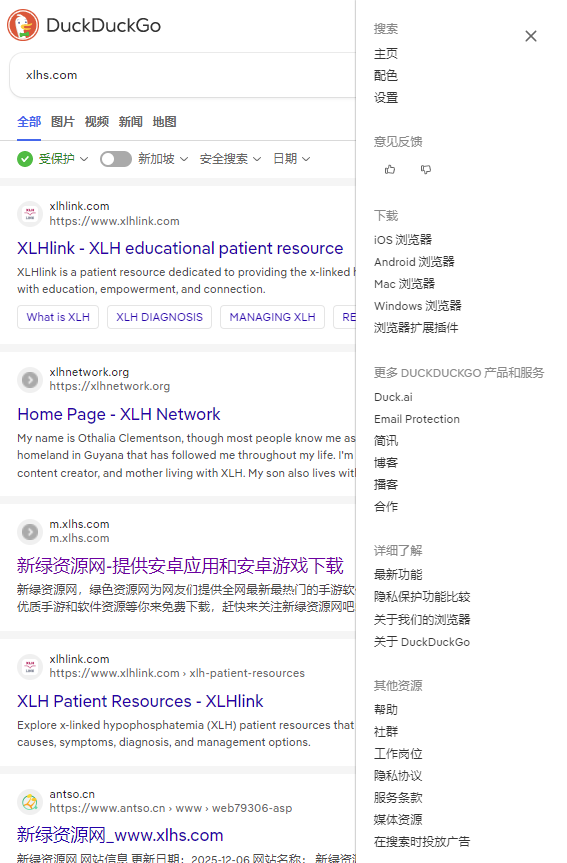Switch to the 地图 tab

(165, 122)
